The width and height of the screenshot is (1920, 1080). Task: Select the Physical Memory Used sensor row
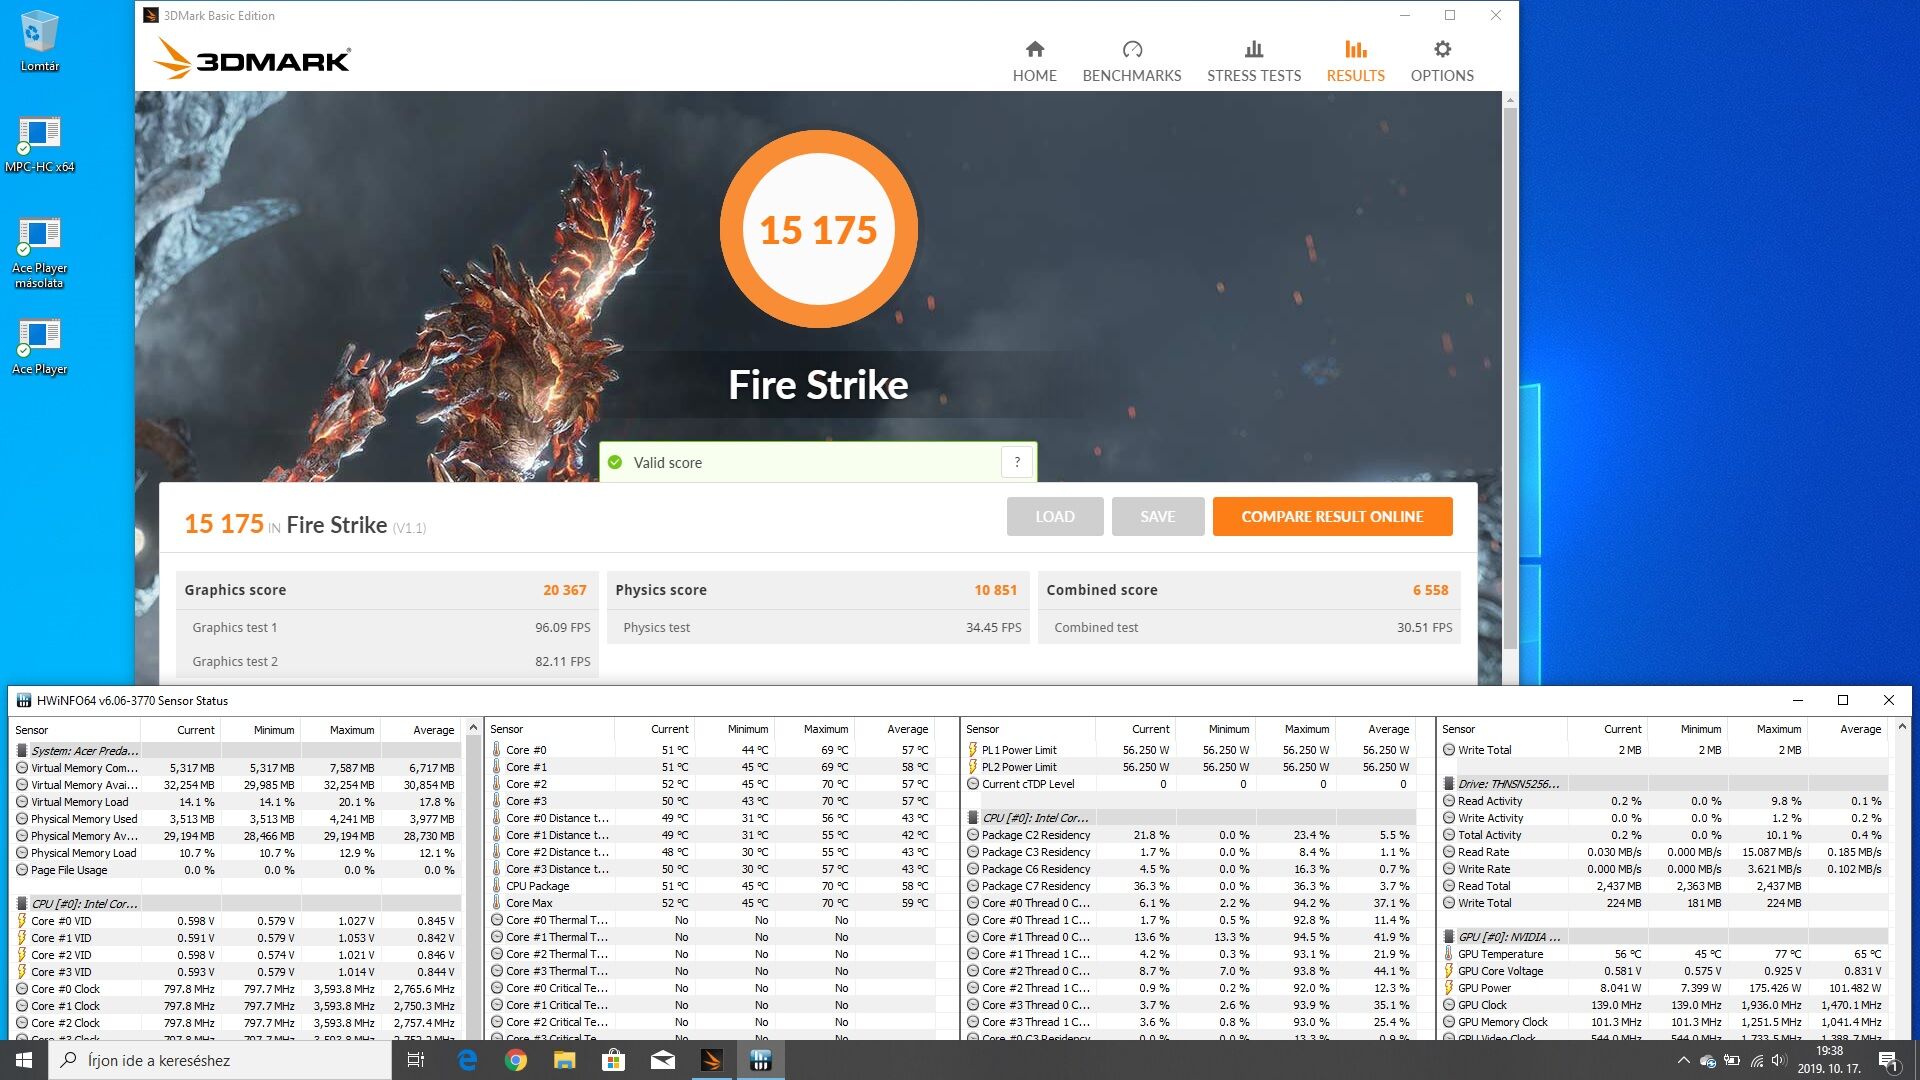[238, 819]
